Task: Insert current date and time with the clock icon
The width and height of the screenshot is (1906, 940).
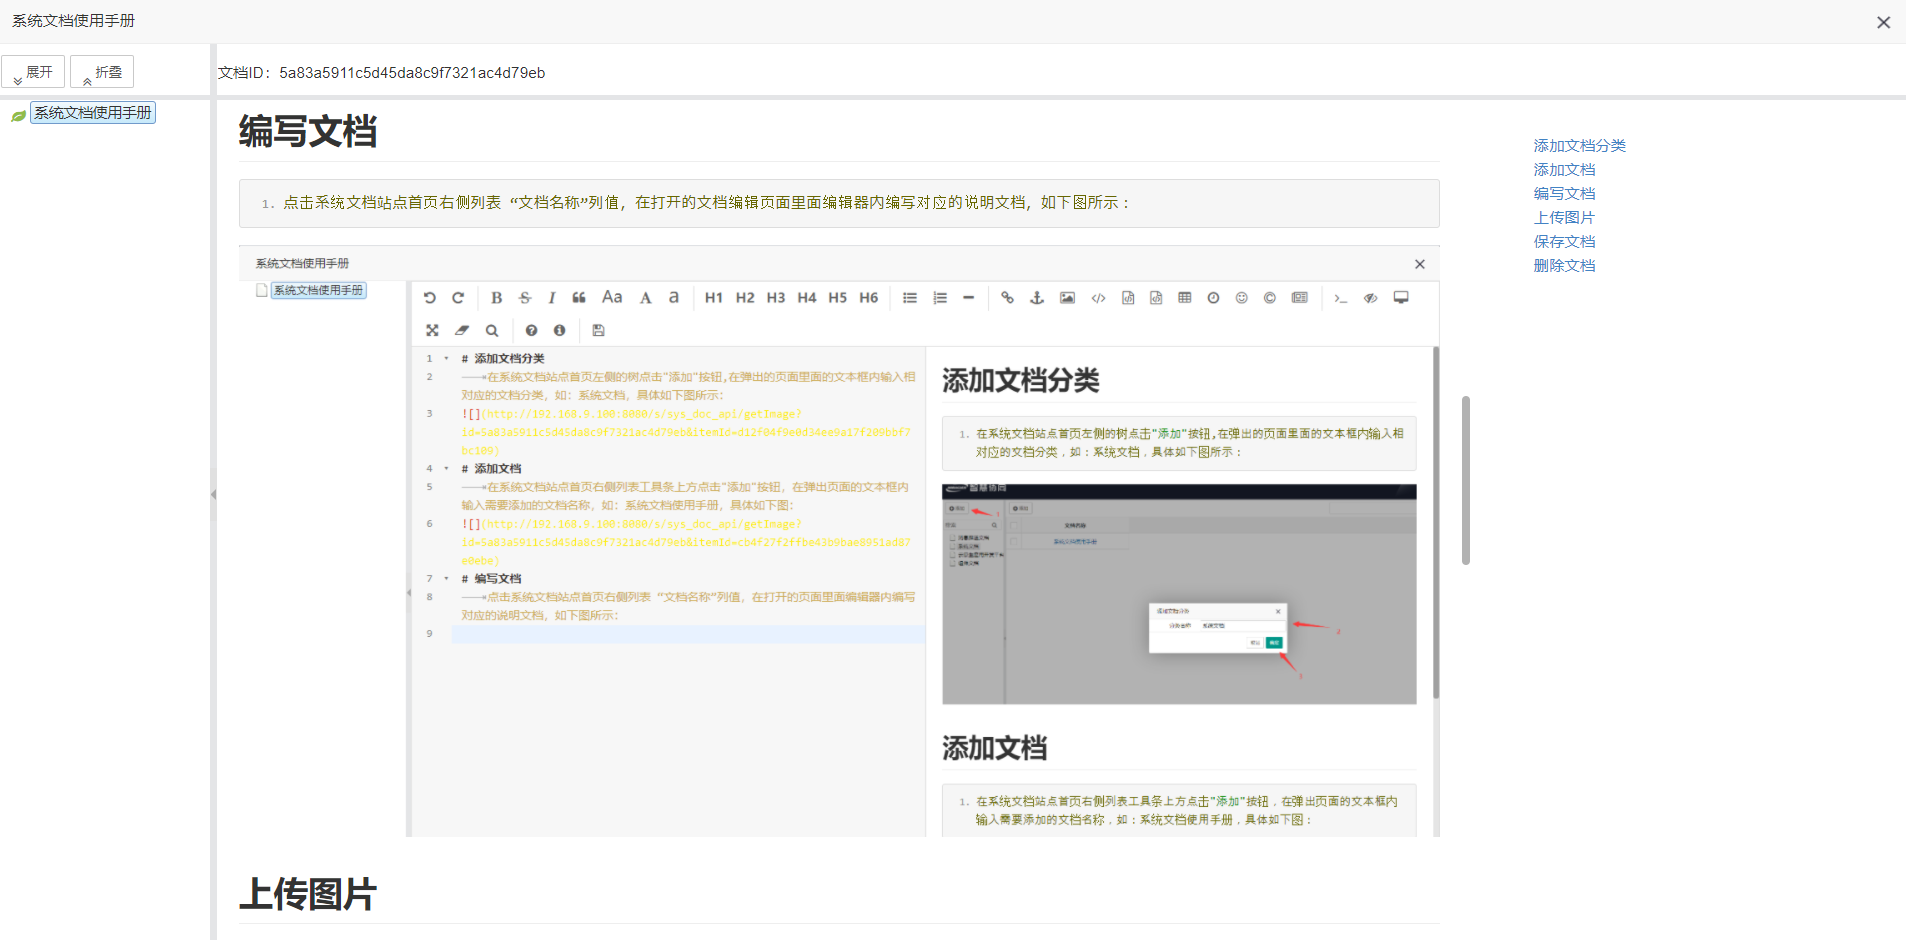Action: 1213,298
